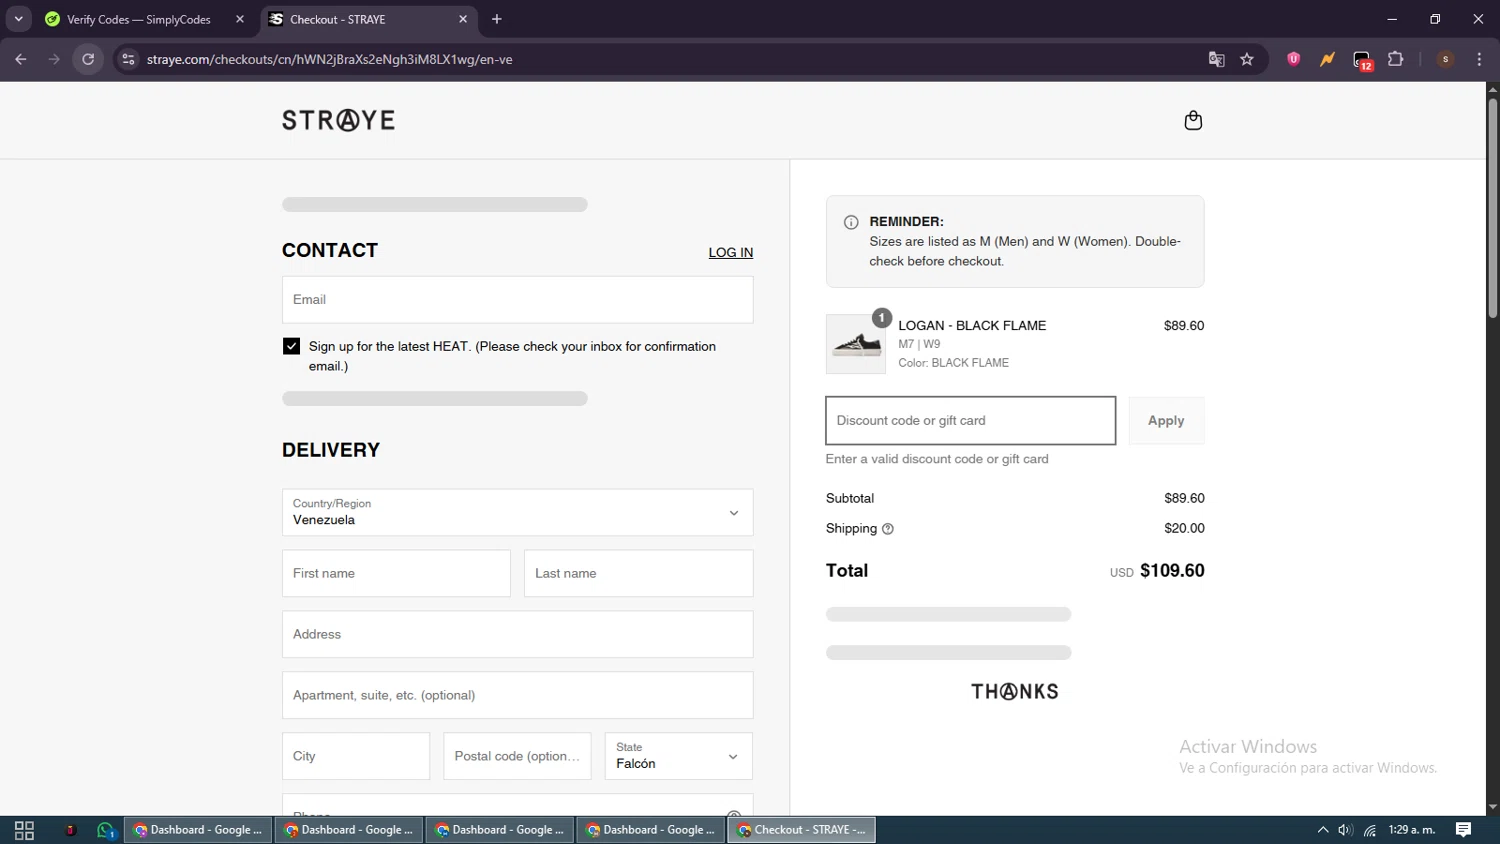Click the orange lightning extension icon
This screenshot has width=1500, height=844.
tap(1327, 59)
